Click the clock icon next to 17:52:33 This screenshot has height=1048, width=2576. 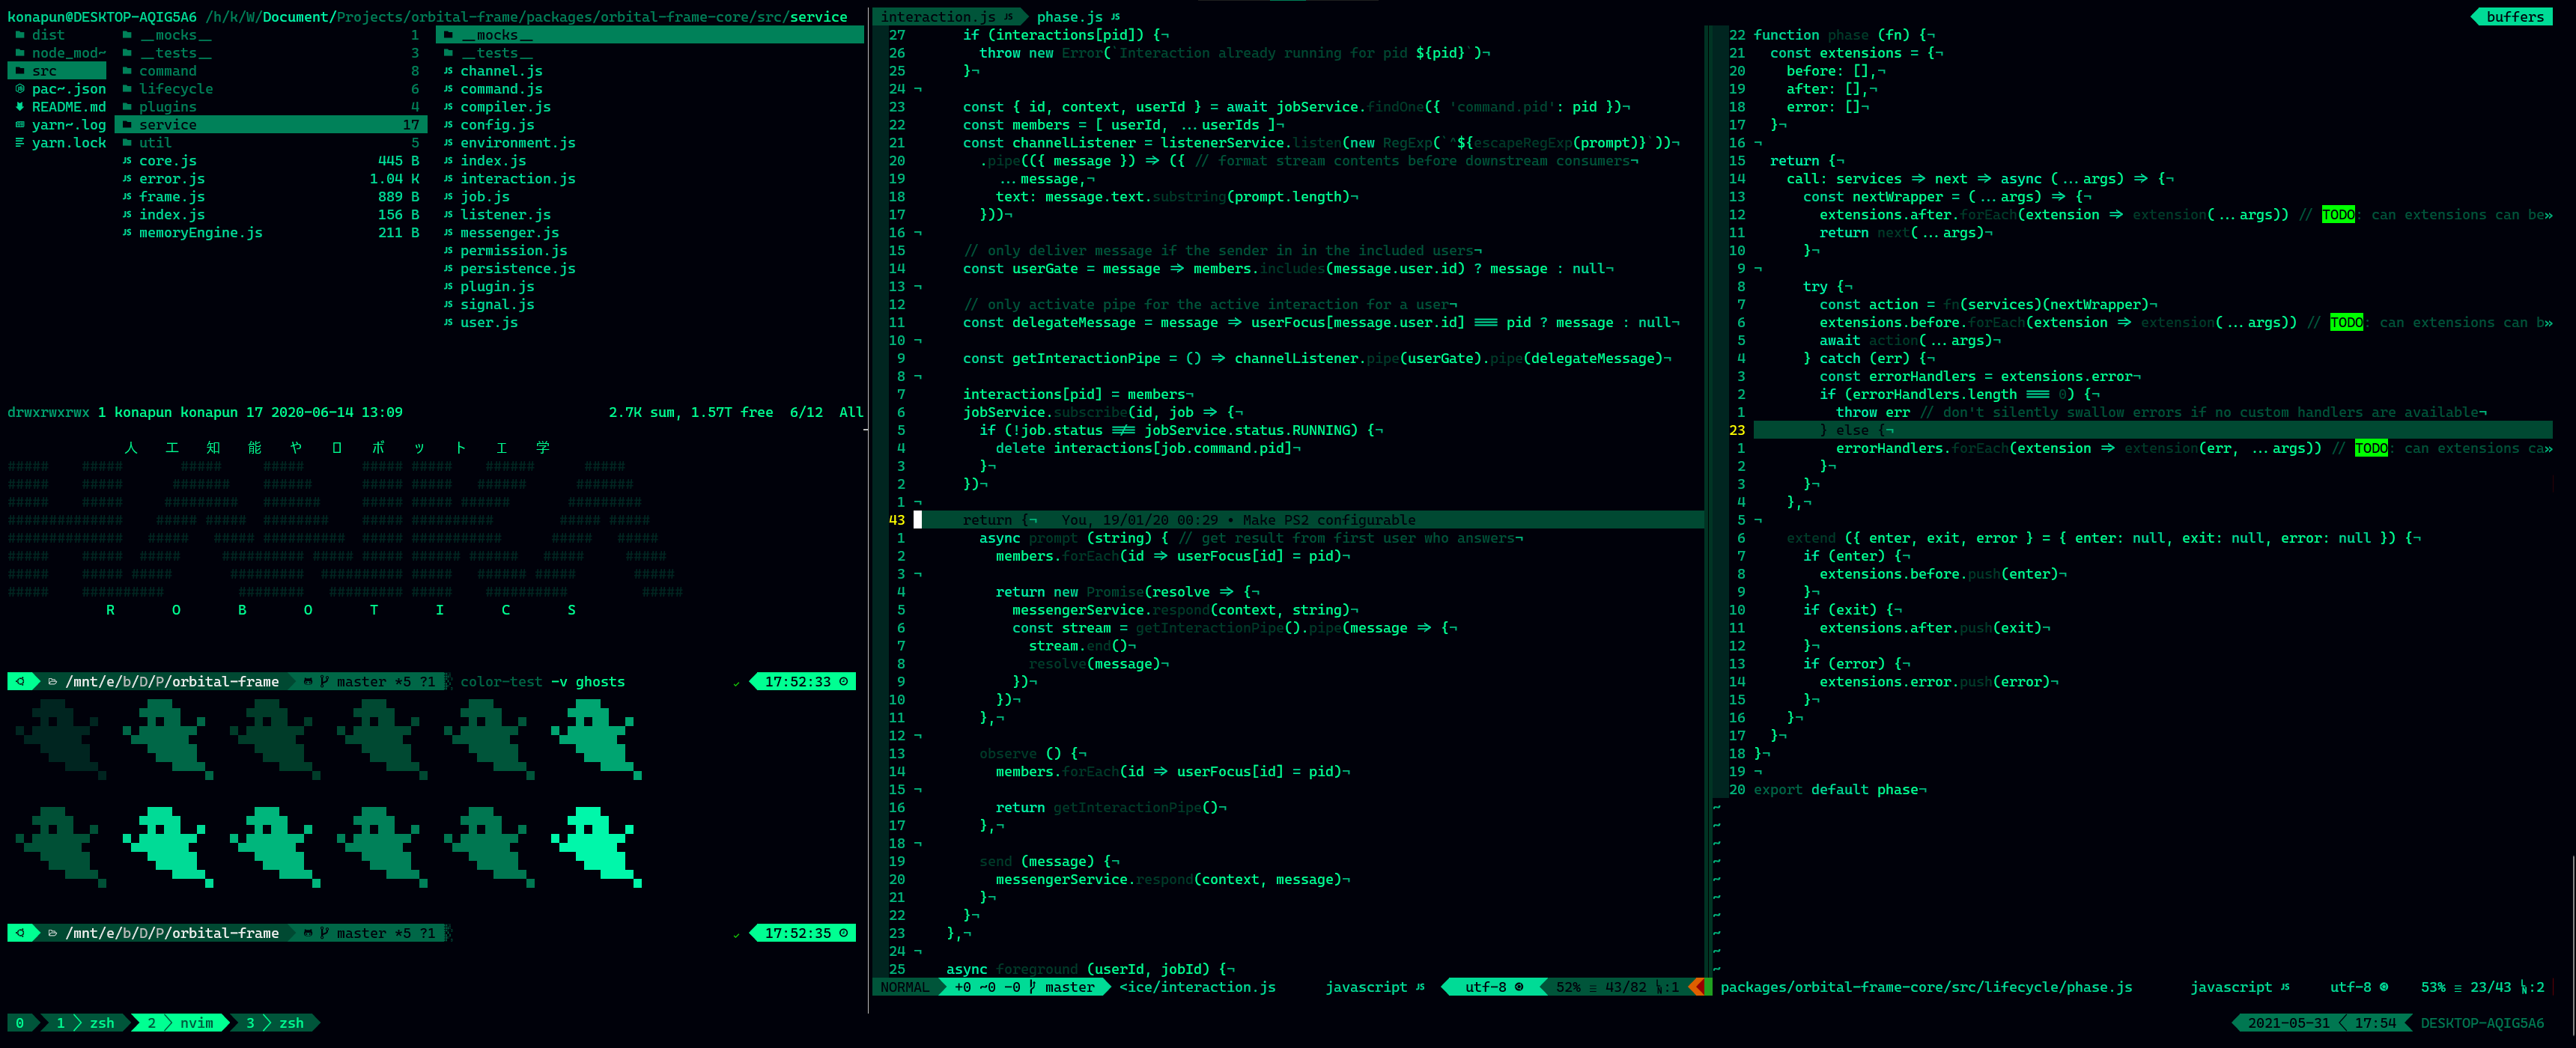pos(843,682)
